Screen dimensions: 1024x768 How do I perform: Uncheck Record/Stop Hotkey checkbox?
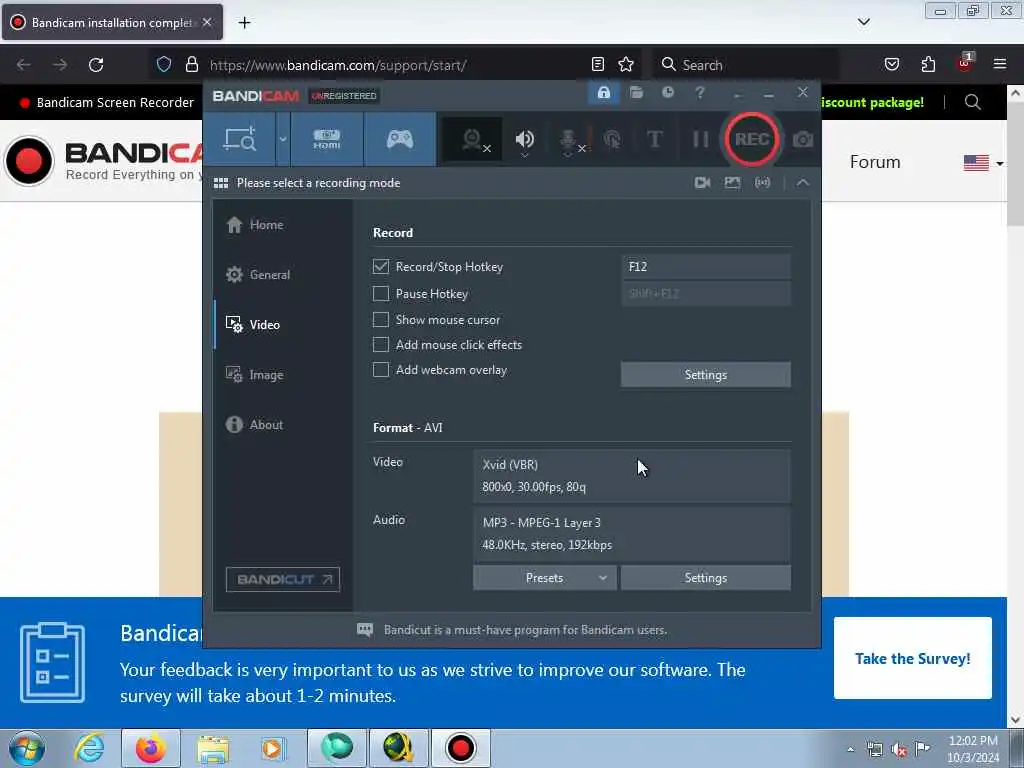pos(381,266)
